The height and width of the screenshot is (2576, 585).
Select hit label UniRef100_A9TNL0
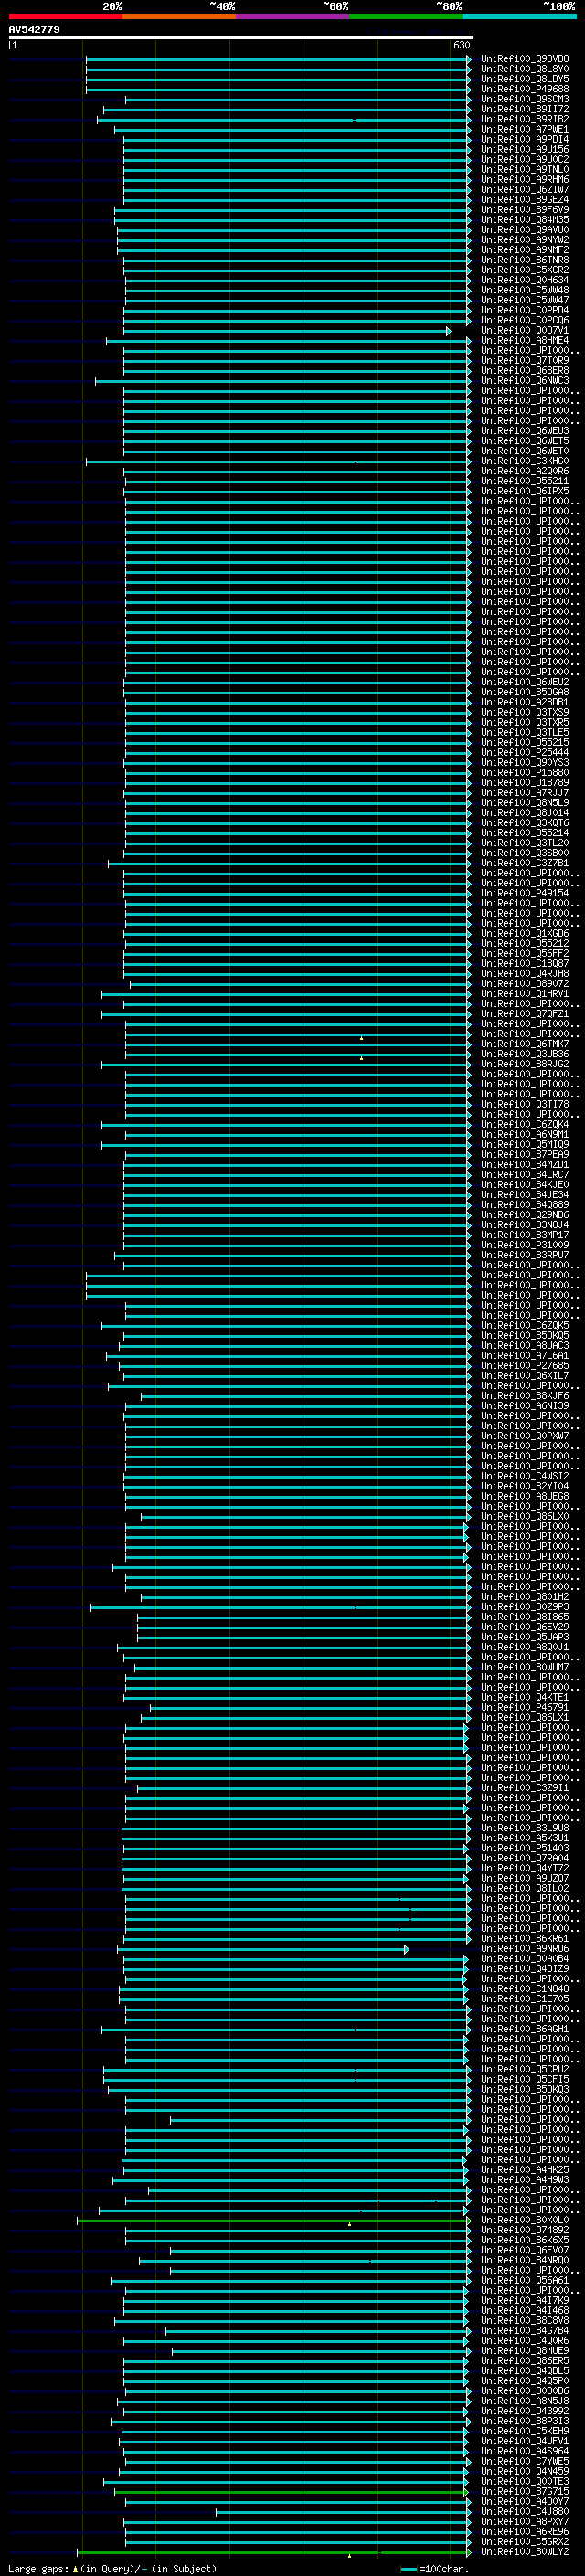tap(524, 169)
